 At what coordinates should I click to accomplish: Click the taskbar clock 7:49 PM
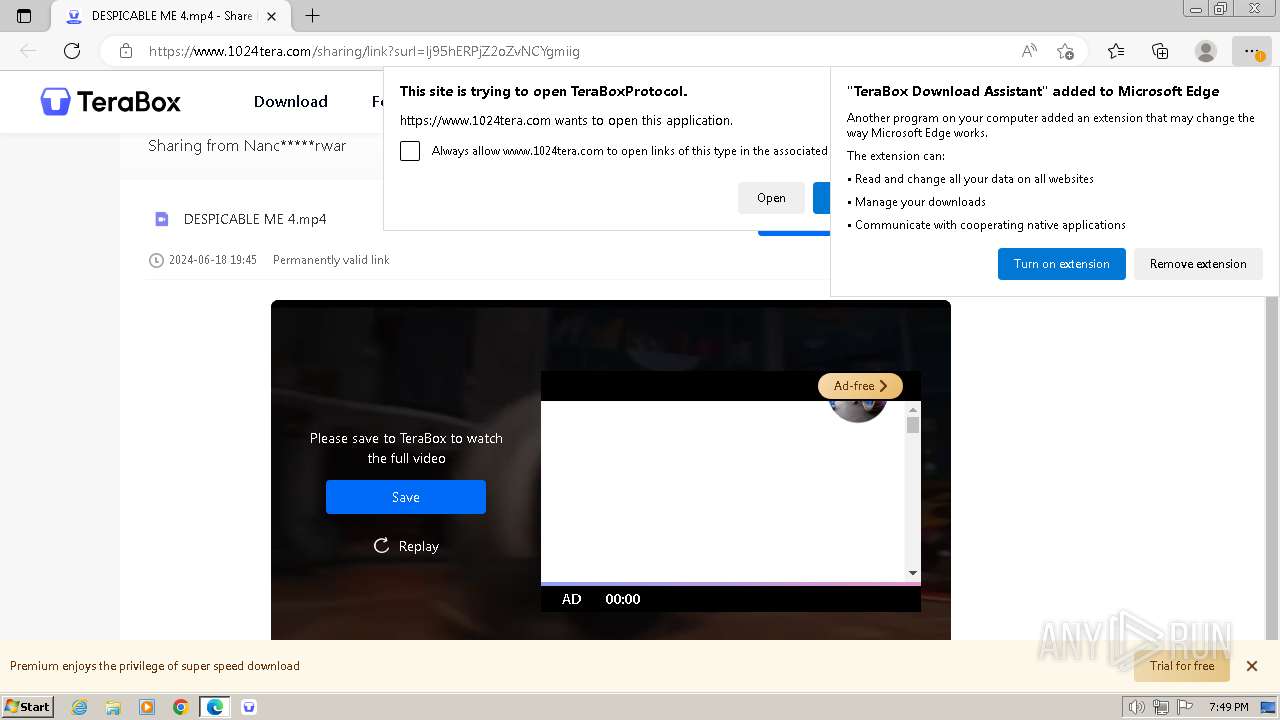click(1228, 707)
